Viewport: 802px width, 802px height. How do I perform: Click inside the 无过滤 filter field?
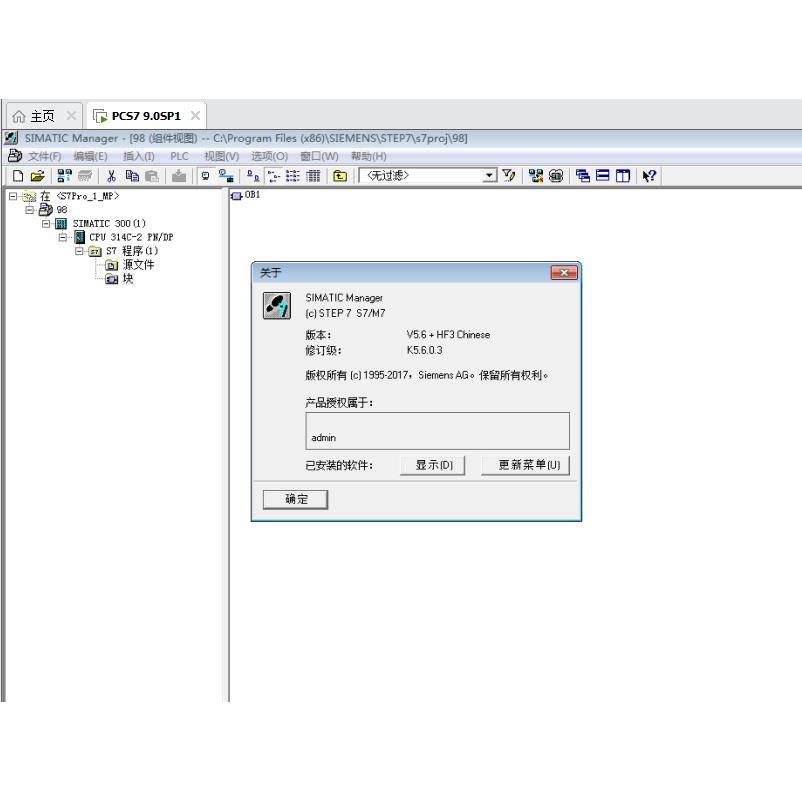421,176
